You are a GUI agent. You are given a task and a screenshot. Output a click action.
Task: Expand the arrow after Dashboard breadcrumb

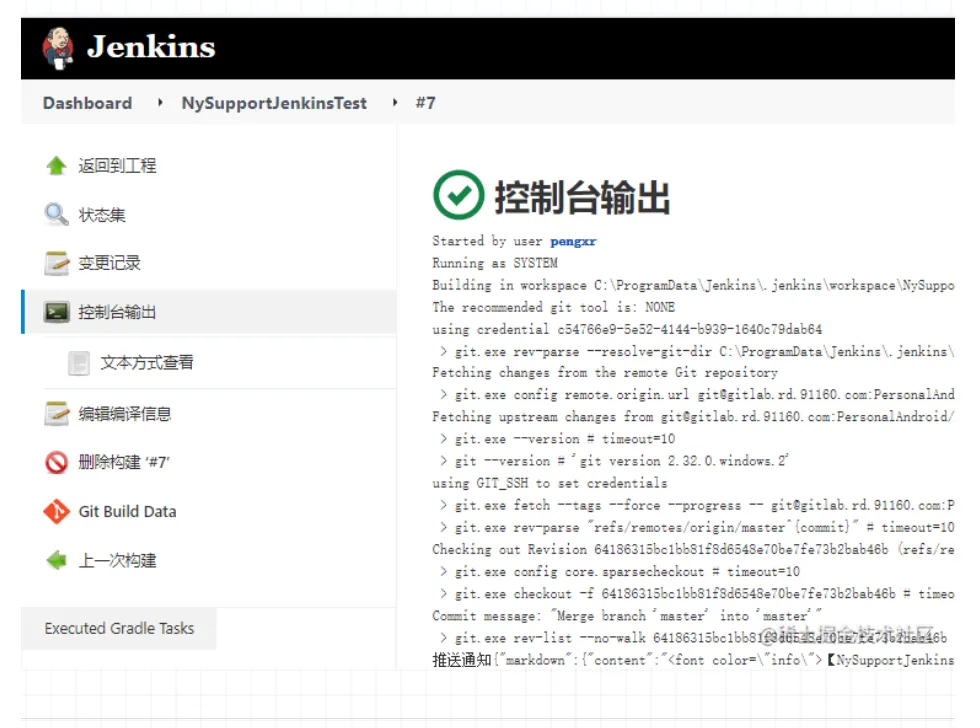pos(160,102)
